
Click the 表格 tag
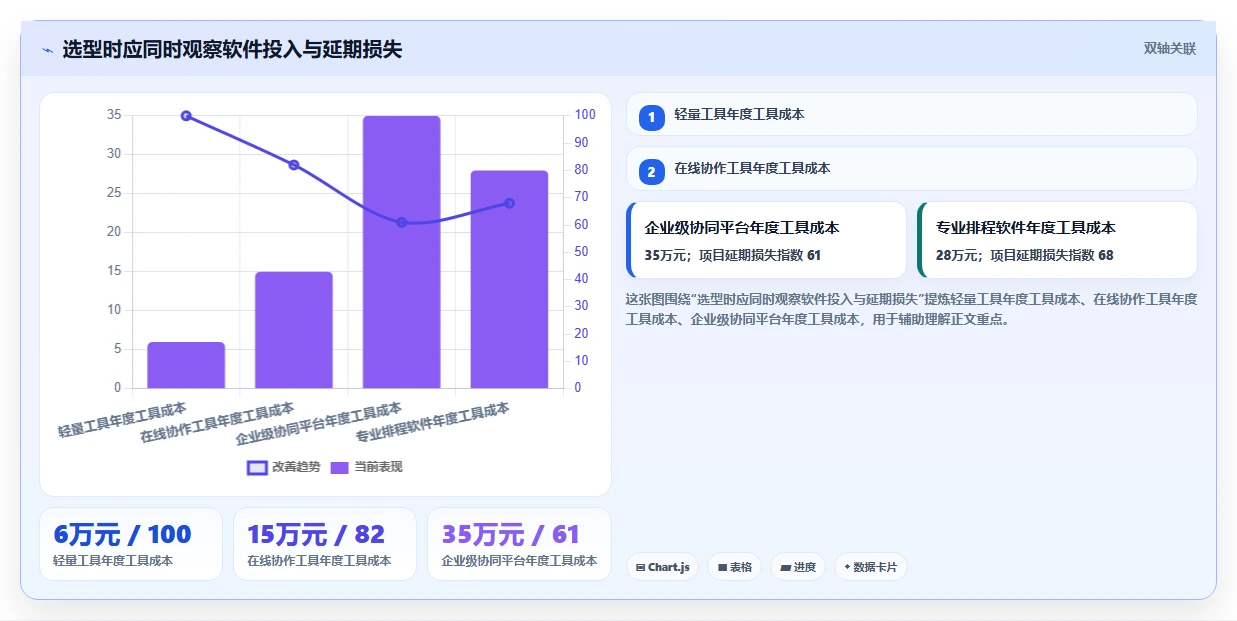click(734, 567)
